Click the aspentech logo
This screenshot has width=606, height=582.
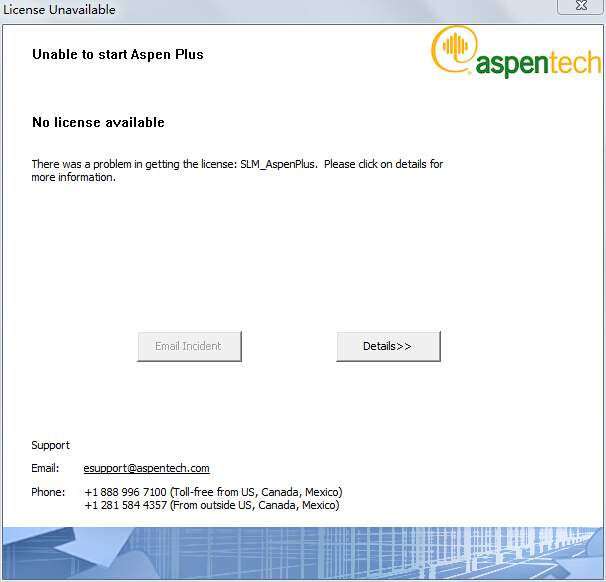click(x=516, y=51)
